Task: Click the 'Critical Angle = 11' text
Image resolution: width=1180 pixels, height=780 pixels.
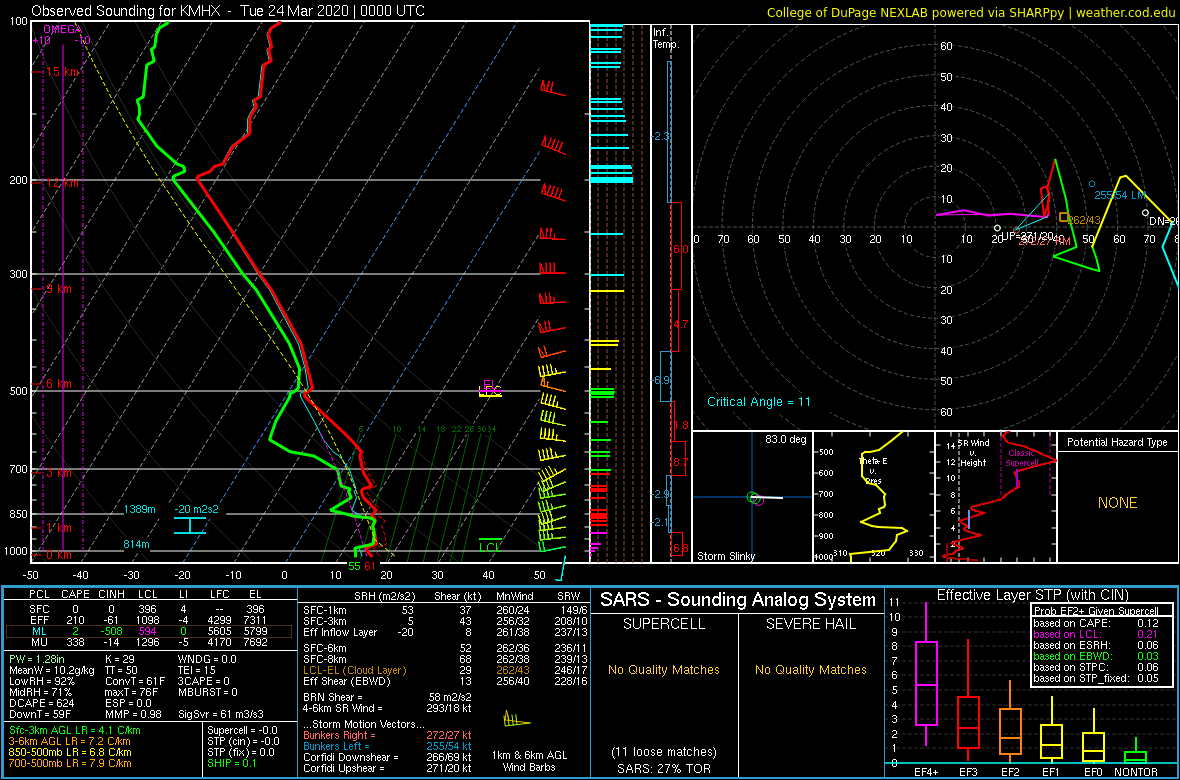Action: 759,402
